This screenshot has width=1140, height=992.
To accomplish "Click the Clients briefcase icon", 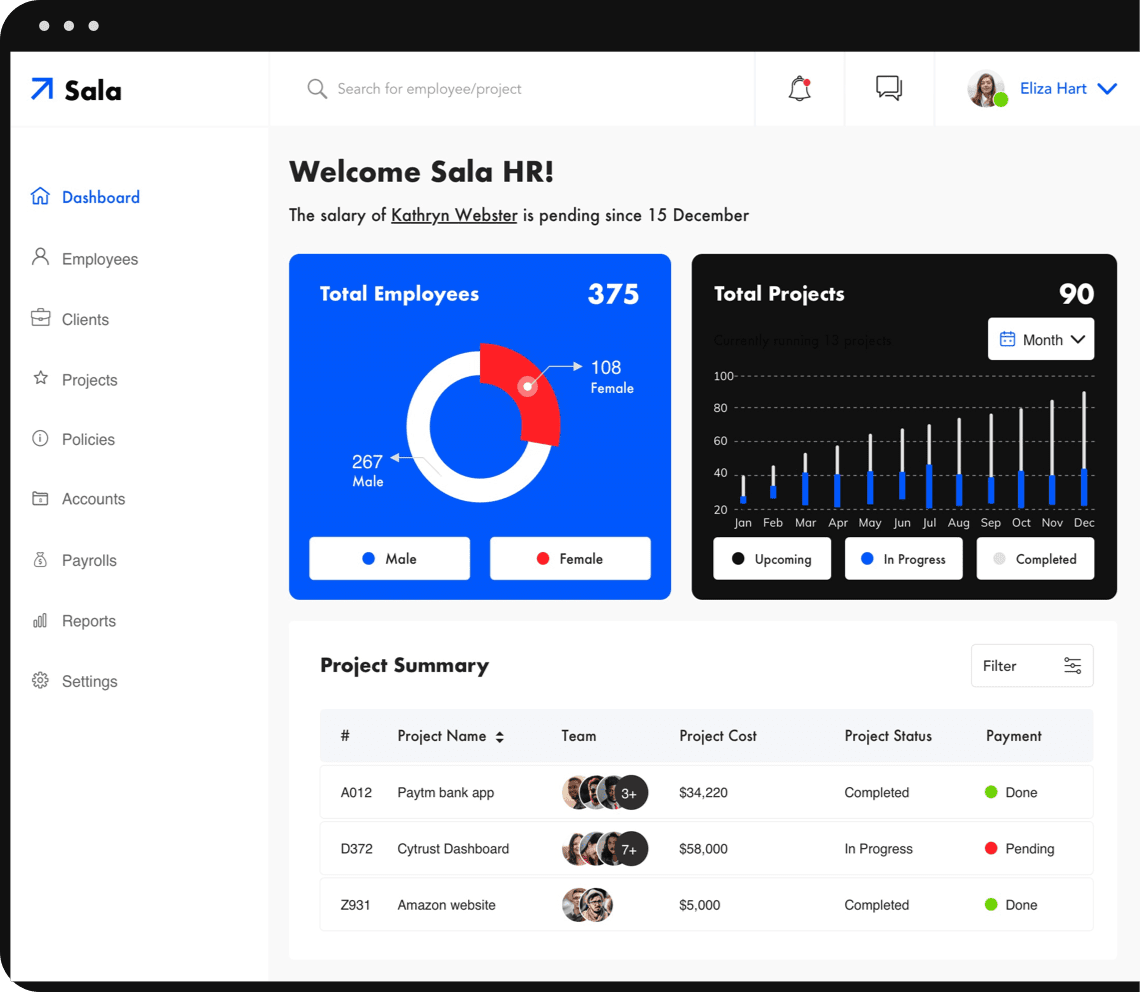I will pos(40,319).
